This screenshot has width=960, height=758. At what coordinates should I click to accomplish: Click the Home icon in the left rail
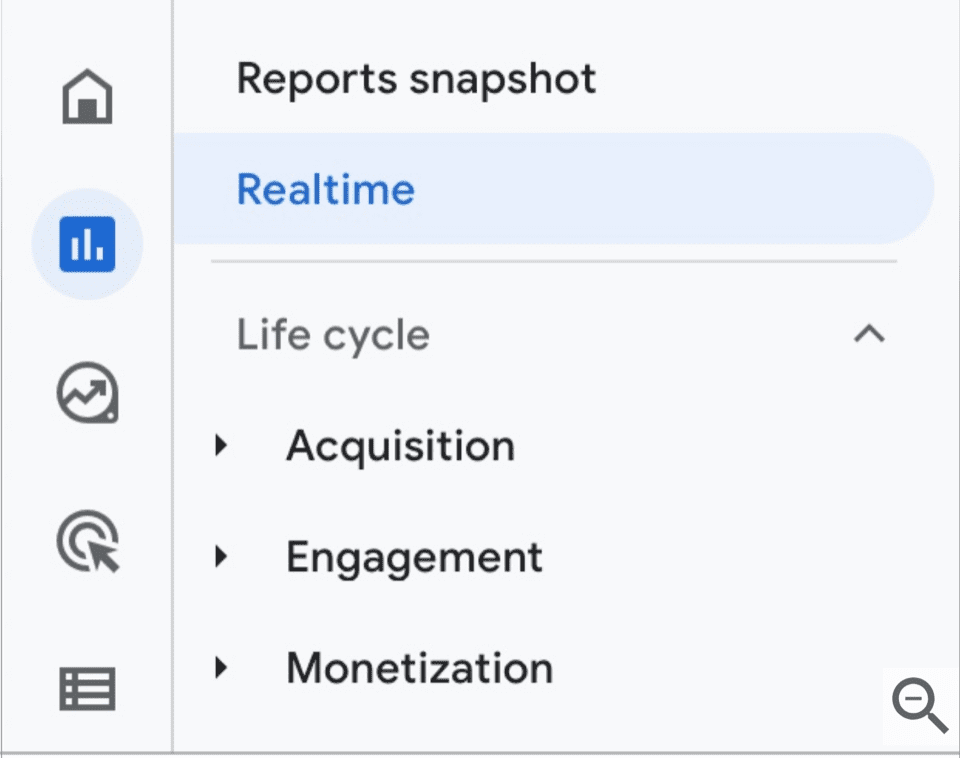[88, 96]
